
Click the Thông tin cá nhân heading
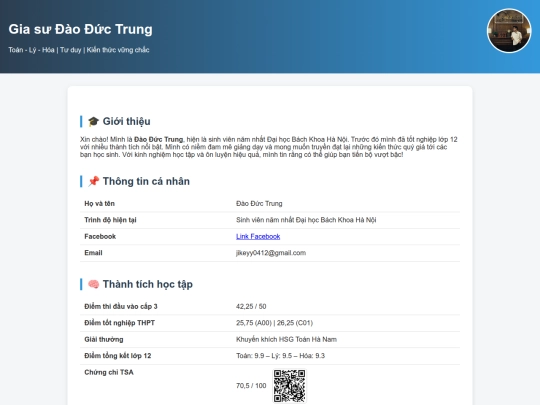146,181
